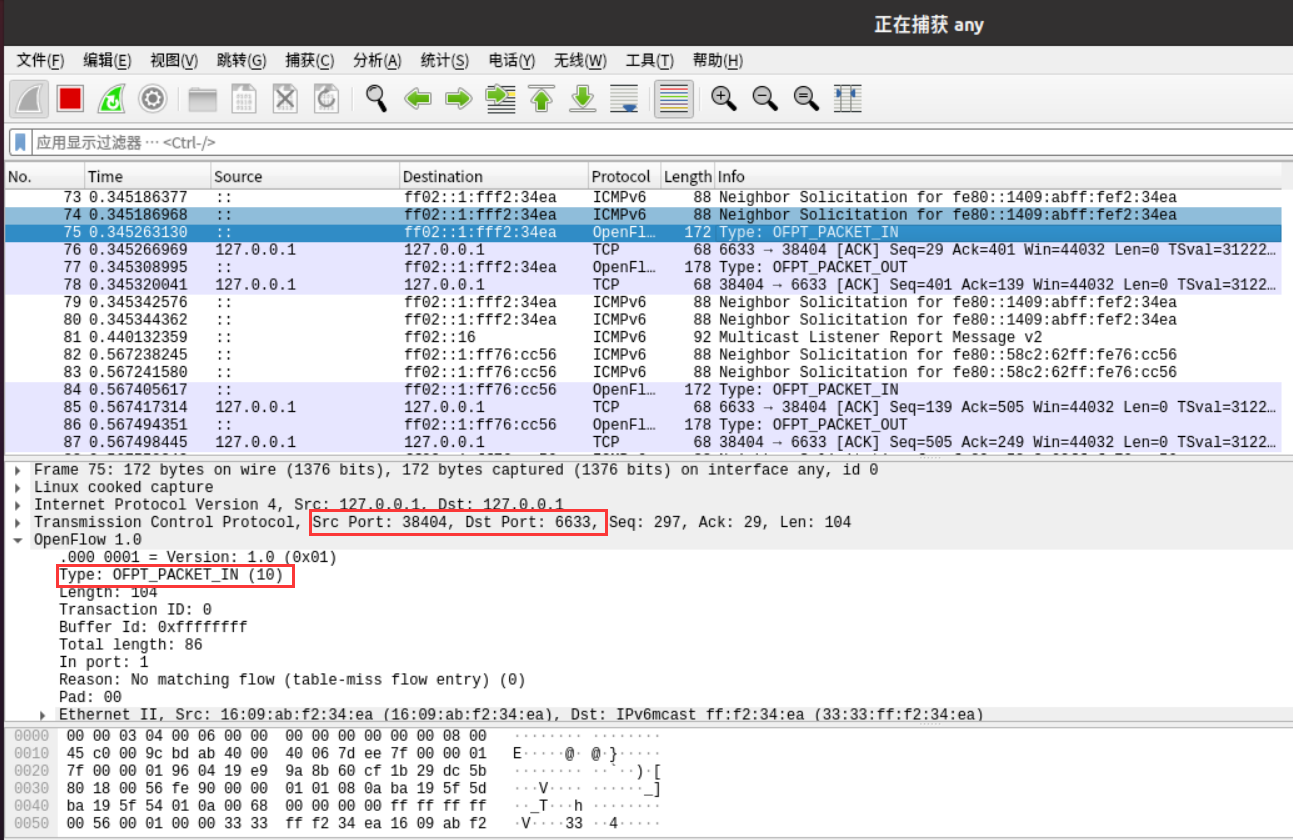Collapse the OpenFlow 1.0 section
Screen dimensions: 1293x840
[18, 540]
